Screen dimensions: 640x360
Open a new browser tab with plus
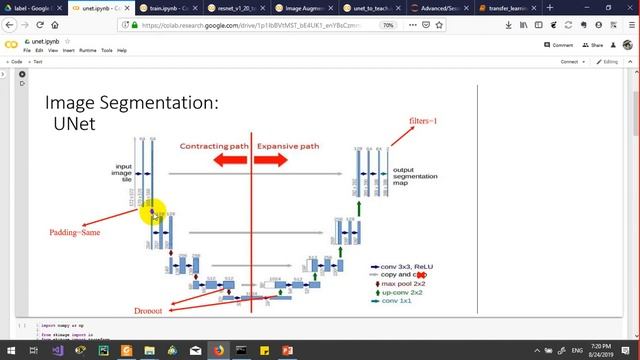550,8
